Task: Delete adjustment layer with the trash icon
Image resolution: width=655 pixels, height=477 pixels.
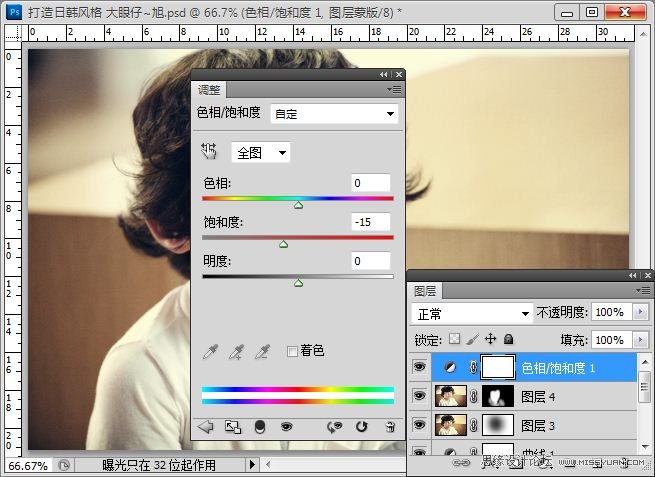Action: point(390,426)
